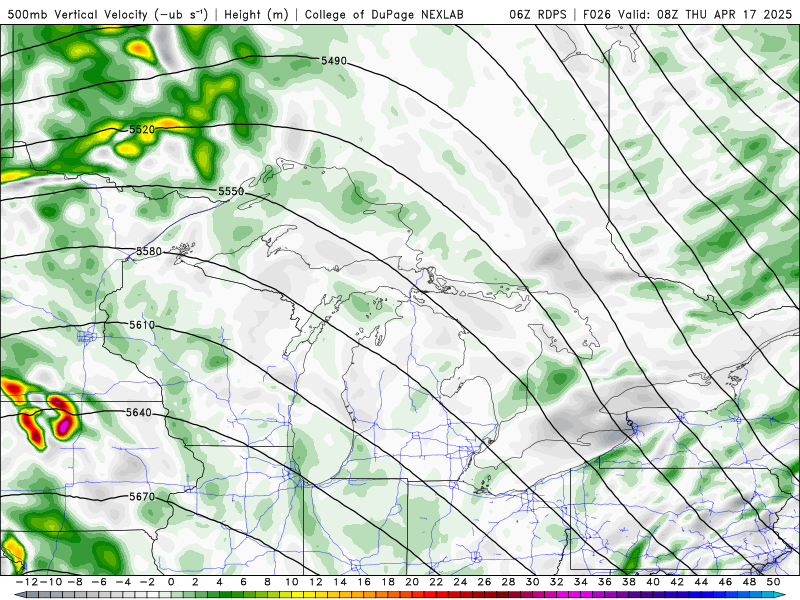Click the 28 value on the color scale
The height and width of the screenshot is (600, 800).
pos(508,582)
